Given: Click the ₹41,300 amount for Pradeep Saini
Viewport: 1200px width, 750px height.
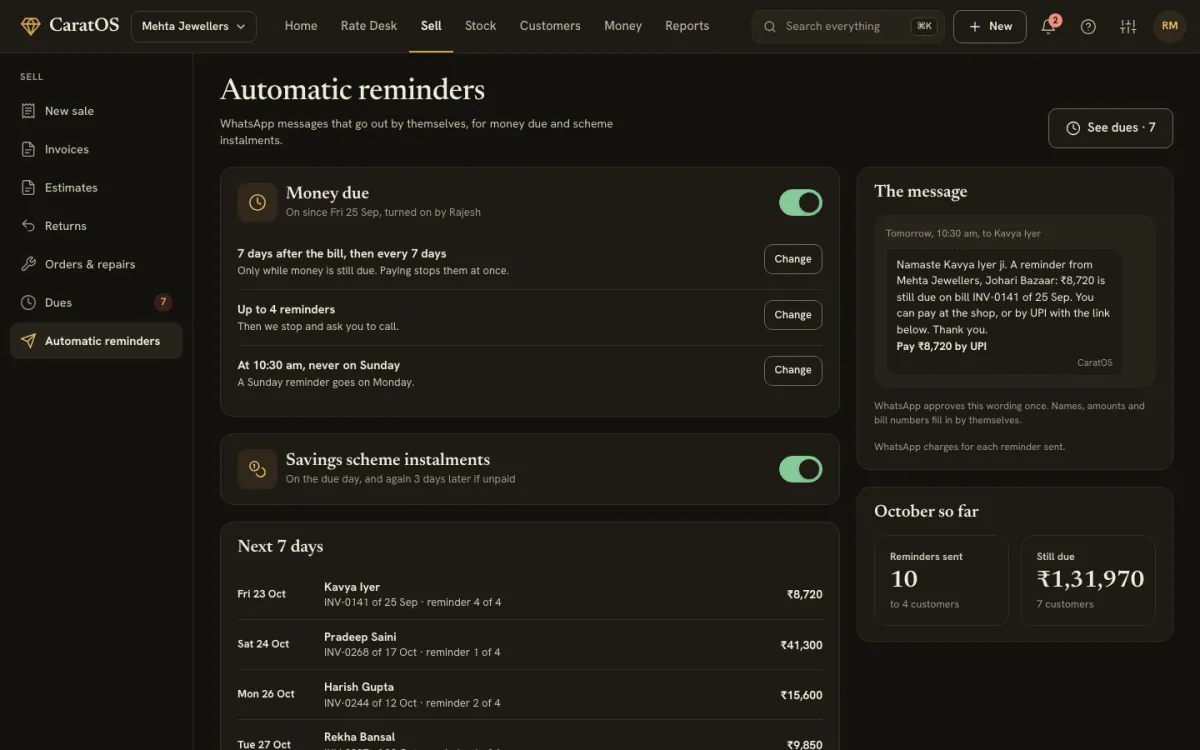Looking at the screenshot, I should (801, 645).
